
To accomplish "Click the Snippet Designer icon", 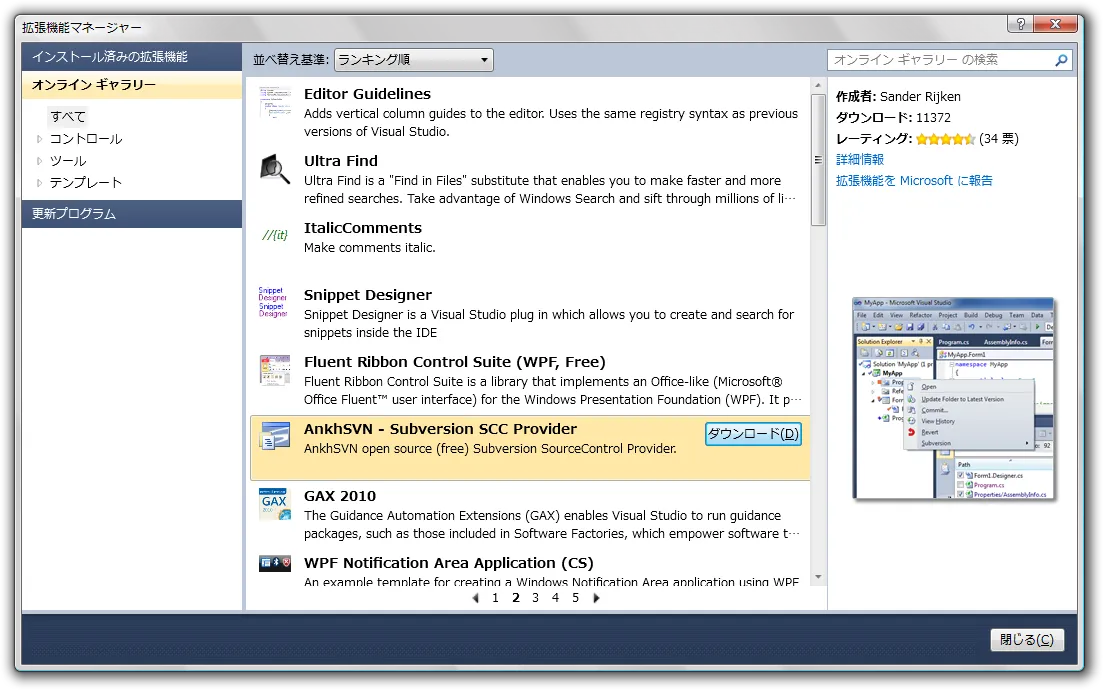I will click(273, 302).
